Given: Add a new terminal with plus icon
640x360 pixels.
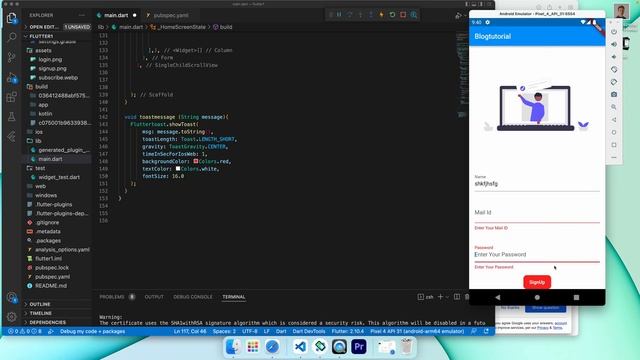Looking at the screenshot, I should click(x=440, y=297).
